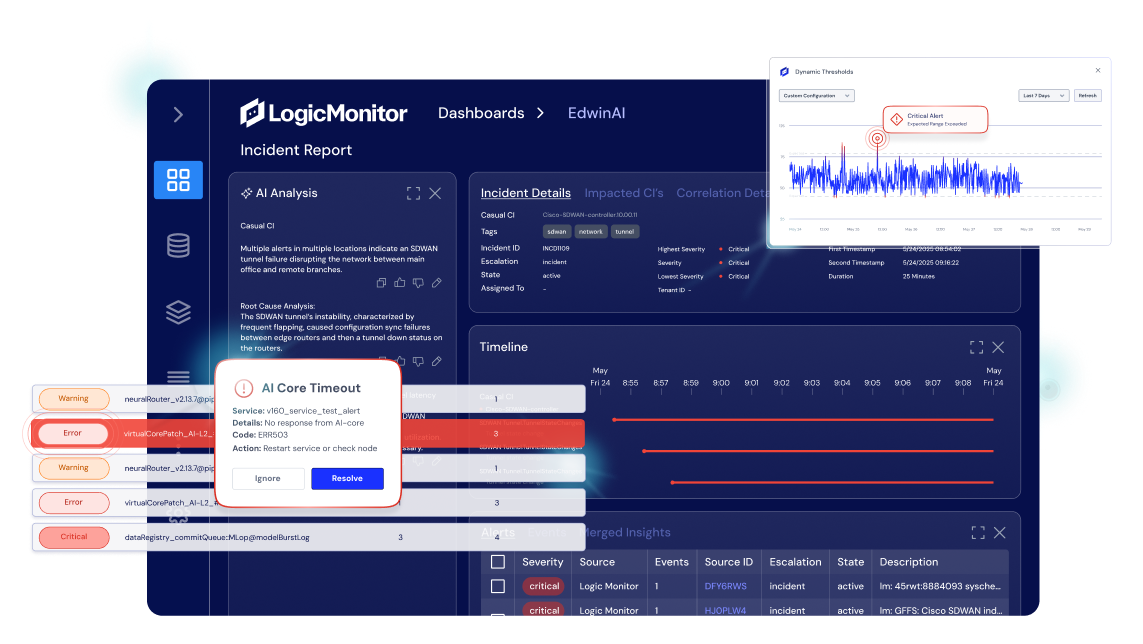Click the top Warning badge for neuralRouter

[x=74, y=399]
